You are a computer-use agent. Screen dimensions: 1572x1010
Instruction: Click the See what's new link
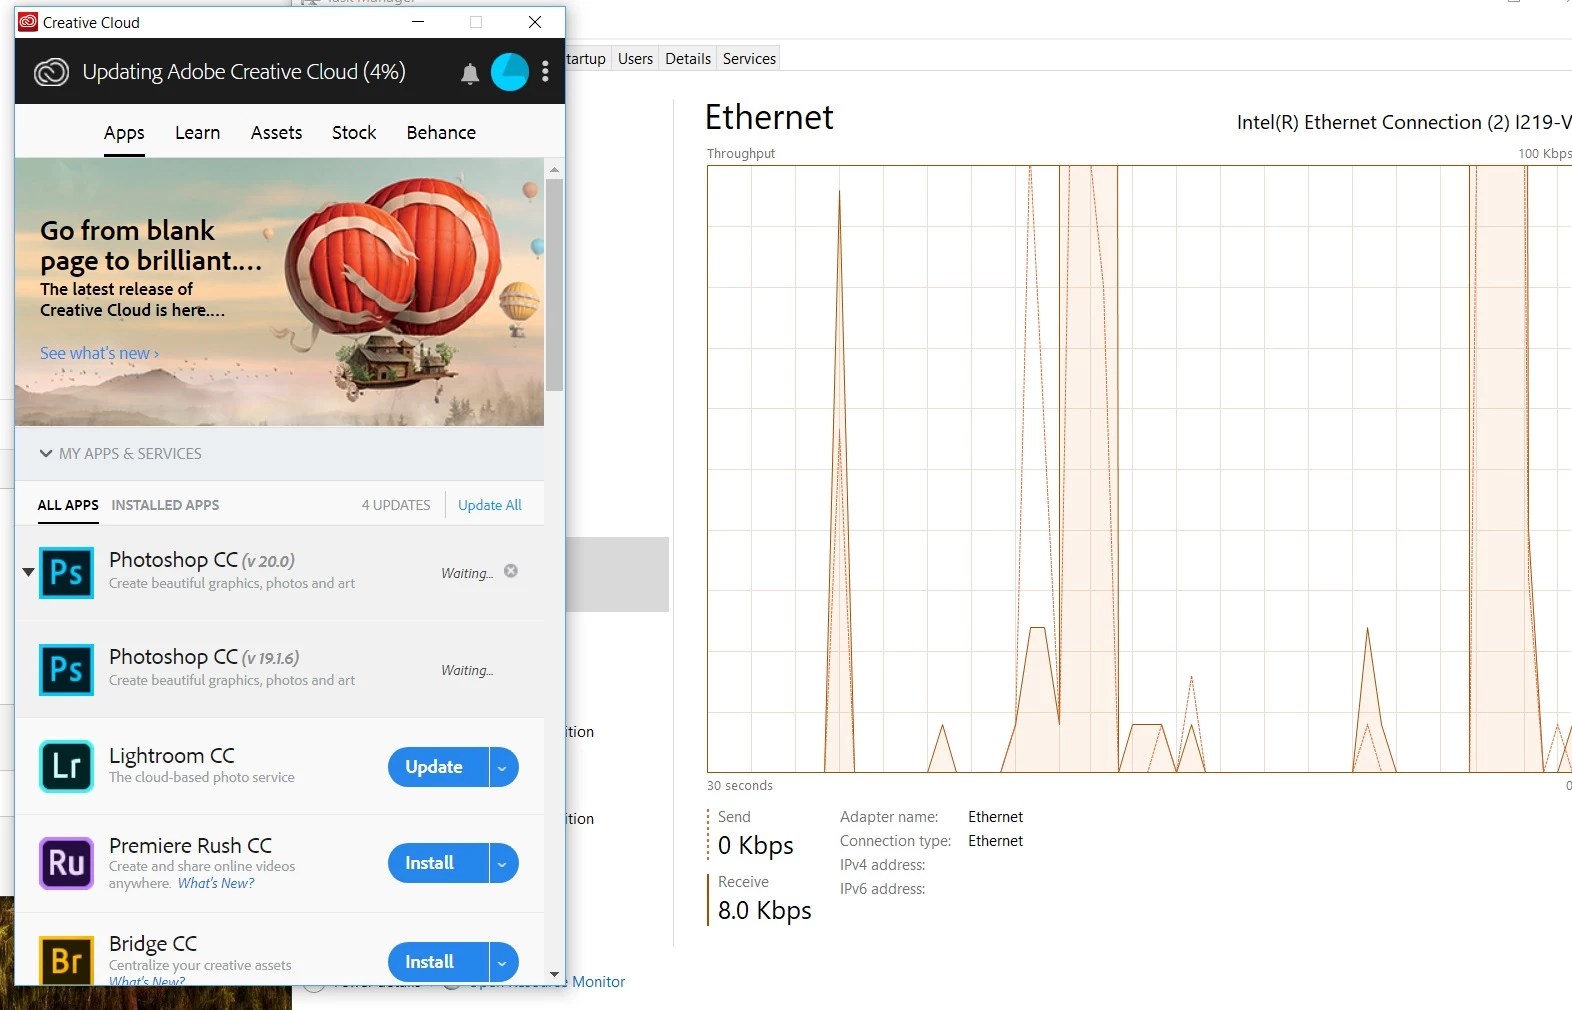pyautogui.click(x=99, y=353)
